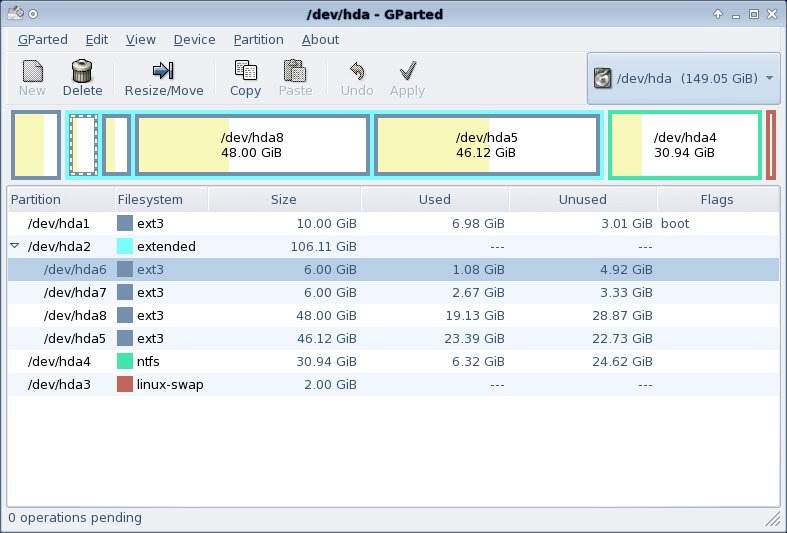Click the 24.62 GiB unused value
Viewport: 787px width, 533px height.
point(622,361)
